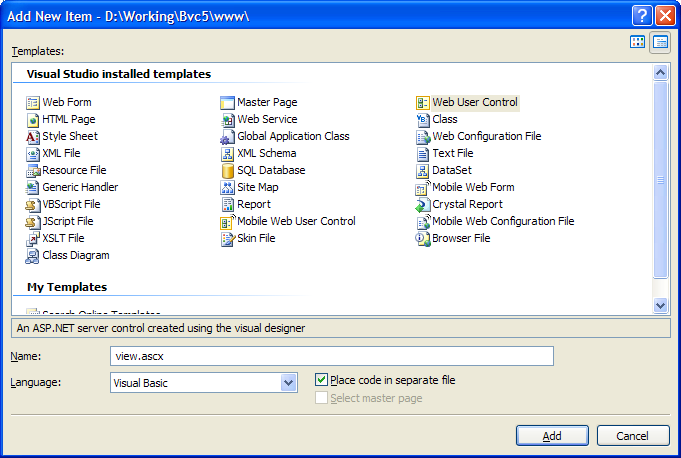Select the Style Sheet template icon
681x458 pixels.
pos(33,137)
